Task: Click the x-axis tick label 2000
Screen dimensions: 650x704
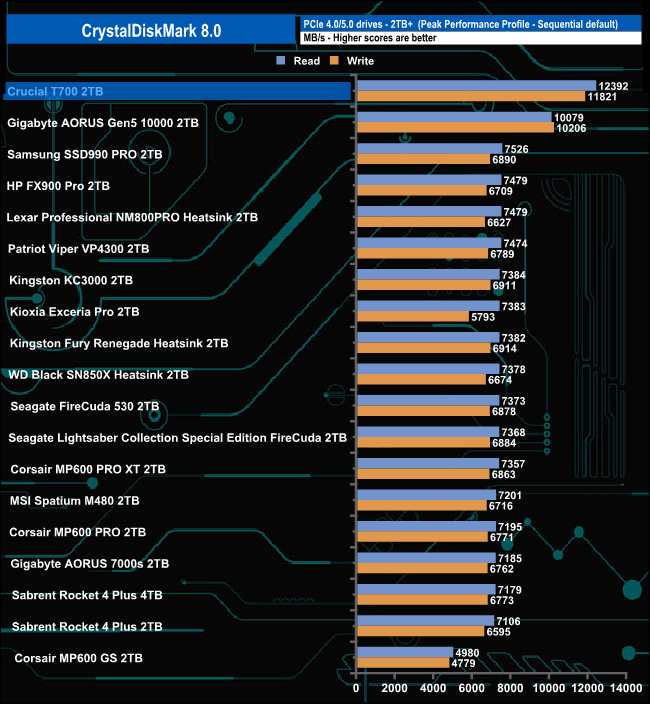Action: (395, 688)
